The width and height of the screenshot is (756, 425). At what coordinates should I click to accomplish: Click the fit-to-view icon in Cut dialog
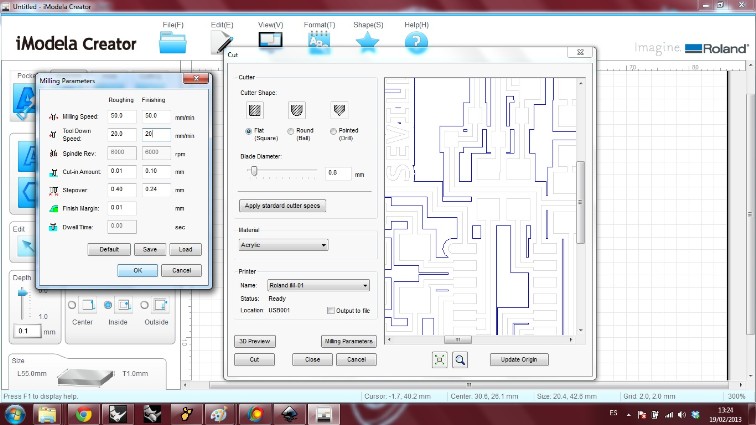[439, 359]
